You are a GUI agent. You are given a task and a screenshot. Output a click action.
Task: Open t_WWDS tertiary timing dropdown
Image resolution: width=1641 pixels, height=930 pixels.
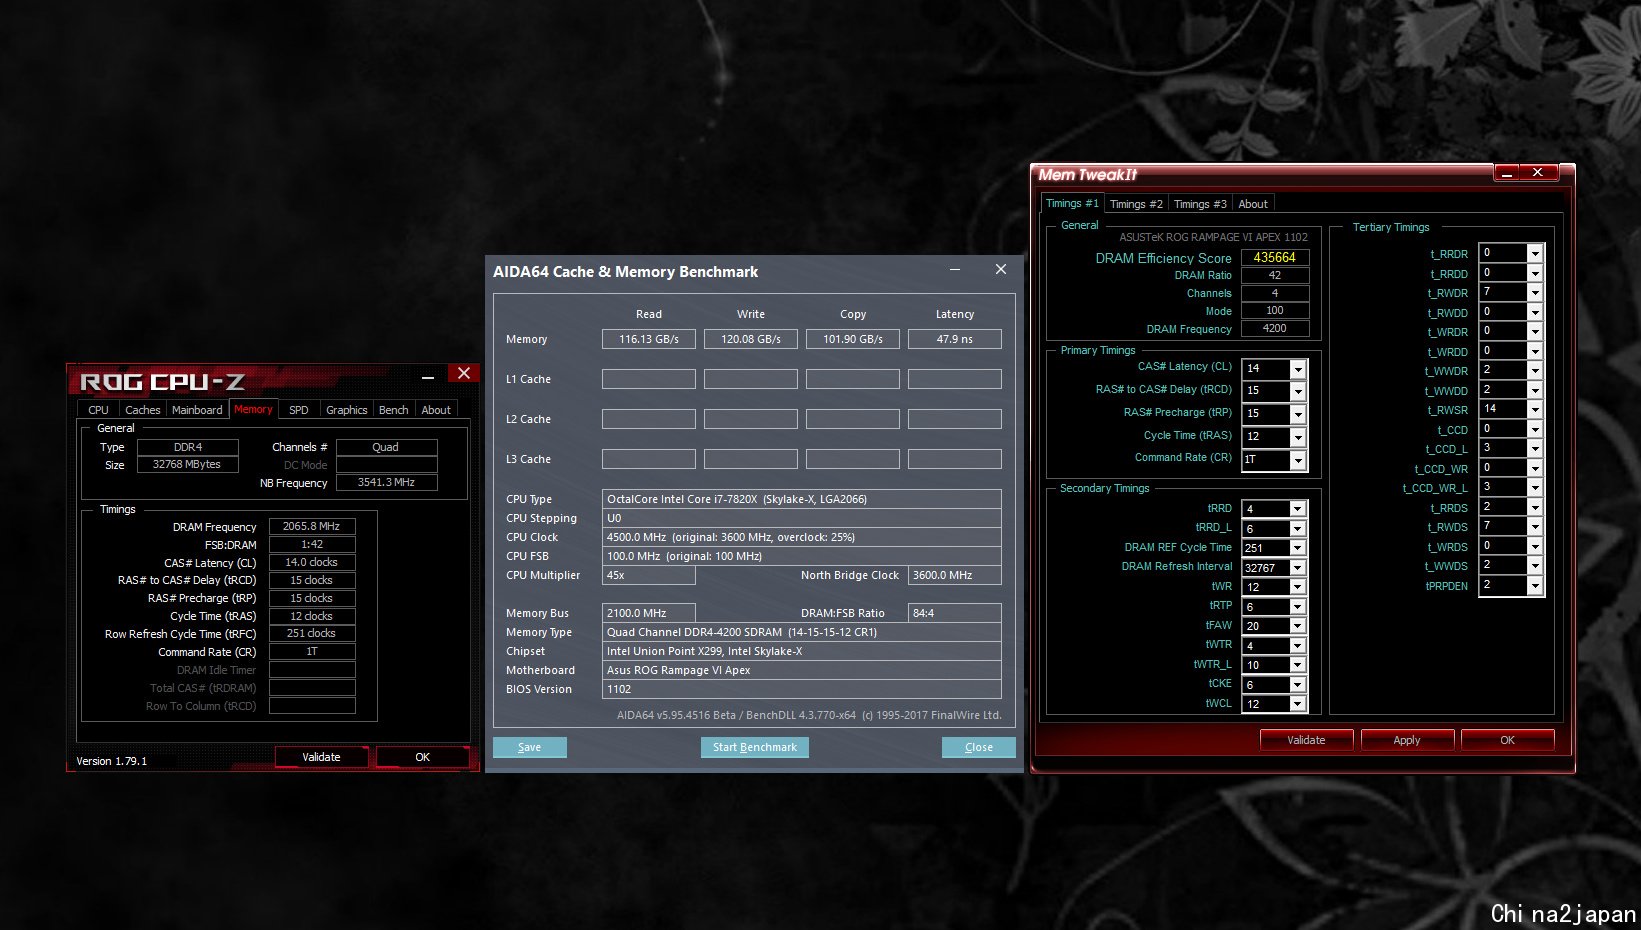tap(1535, 565)
